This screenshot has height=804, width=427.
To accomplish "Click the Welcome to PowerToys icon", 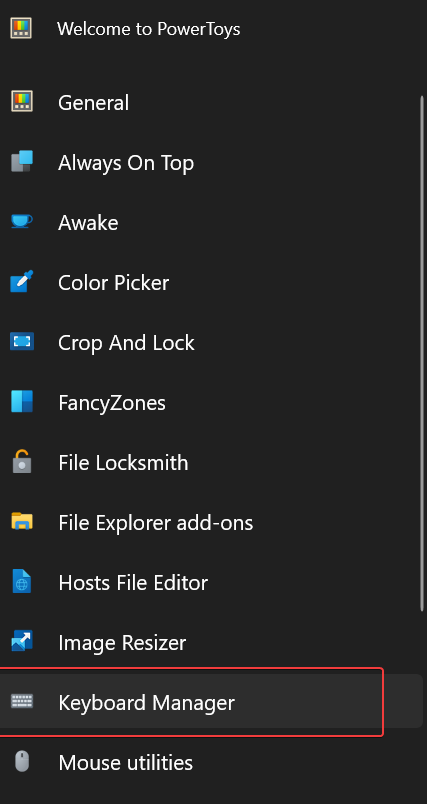I will pyautogui.click(x=21, y=28).
